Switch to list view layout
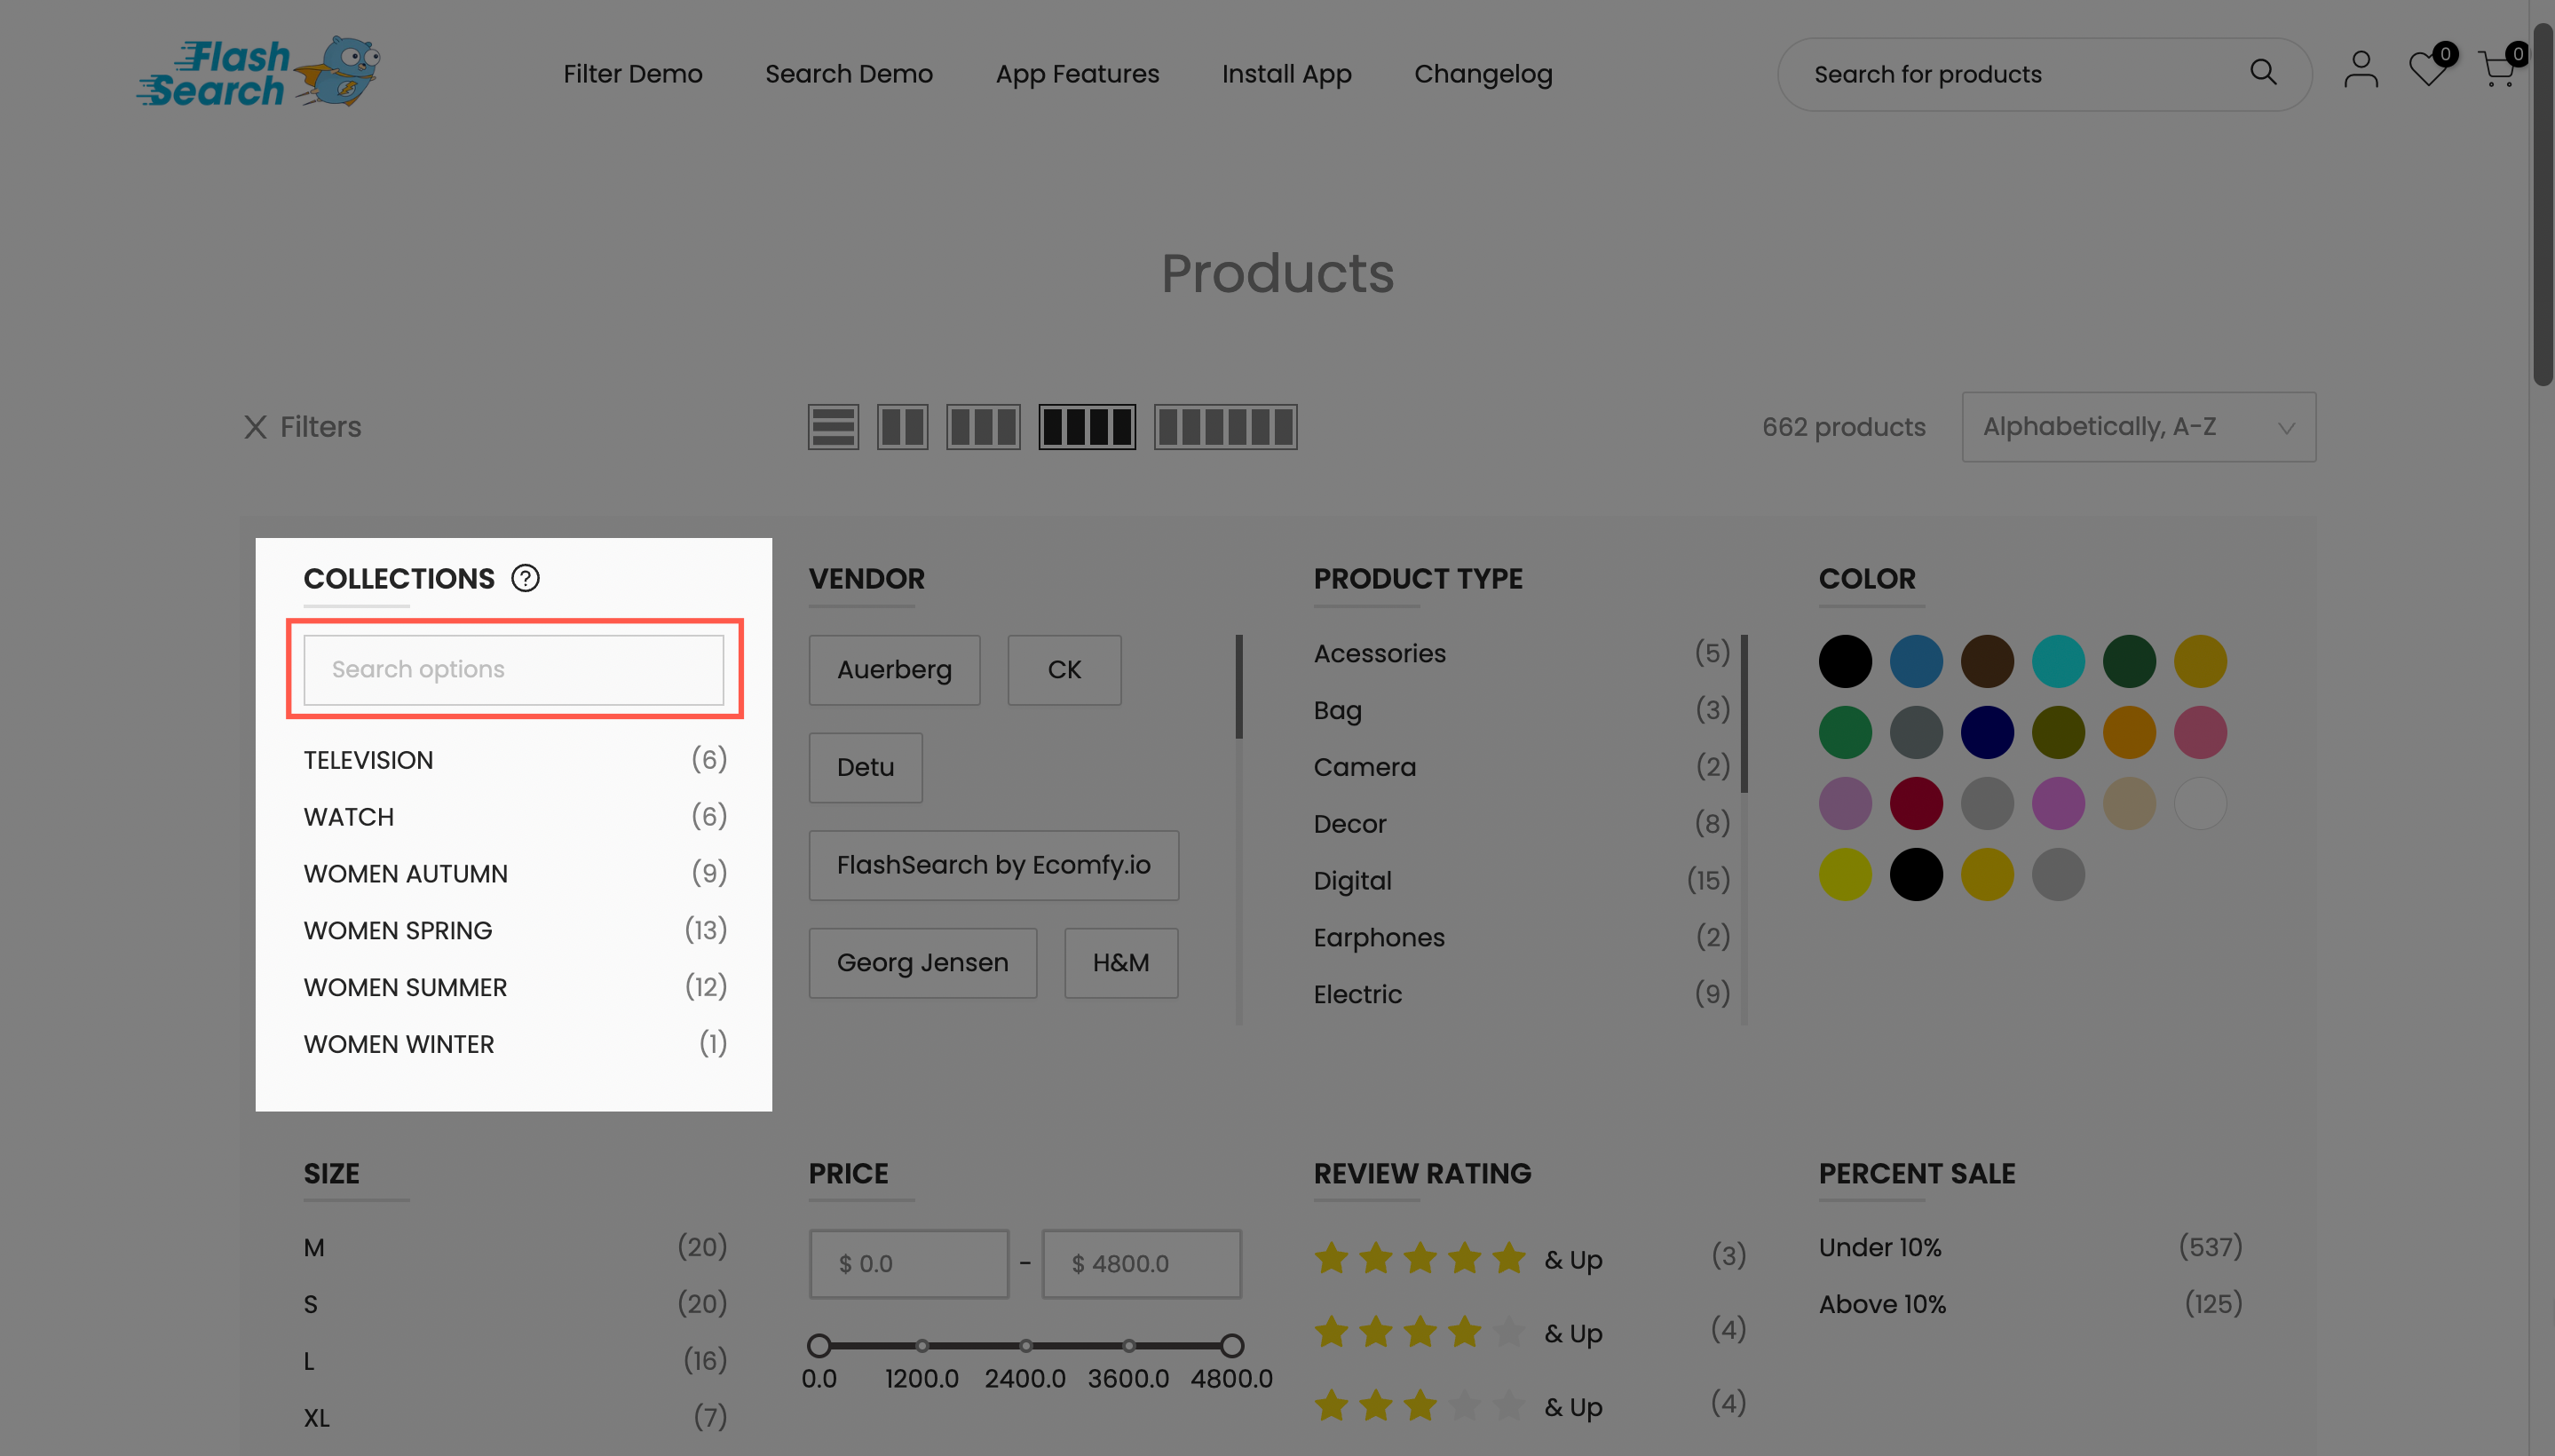 point(833,427)
